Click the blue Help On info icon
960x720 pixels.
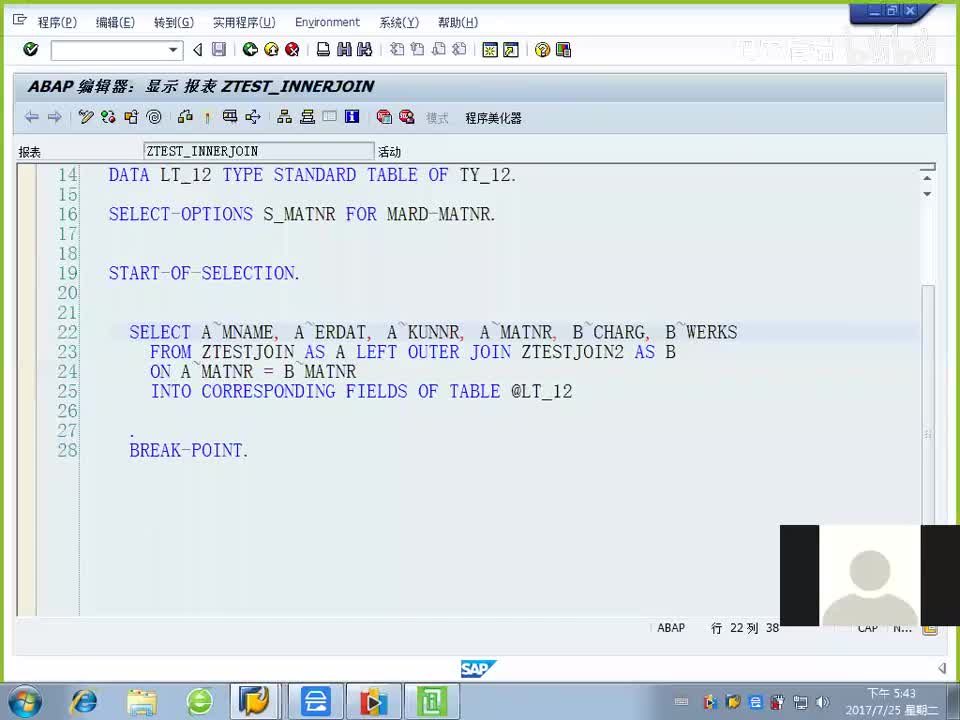352,117
